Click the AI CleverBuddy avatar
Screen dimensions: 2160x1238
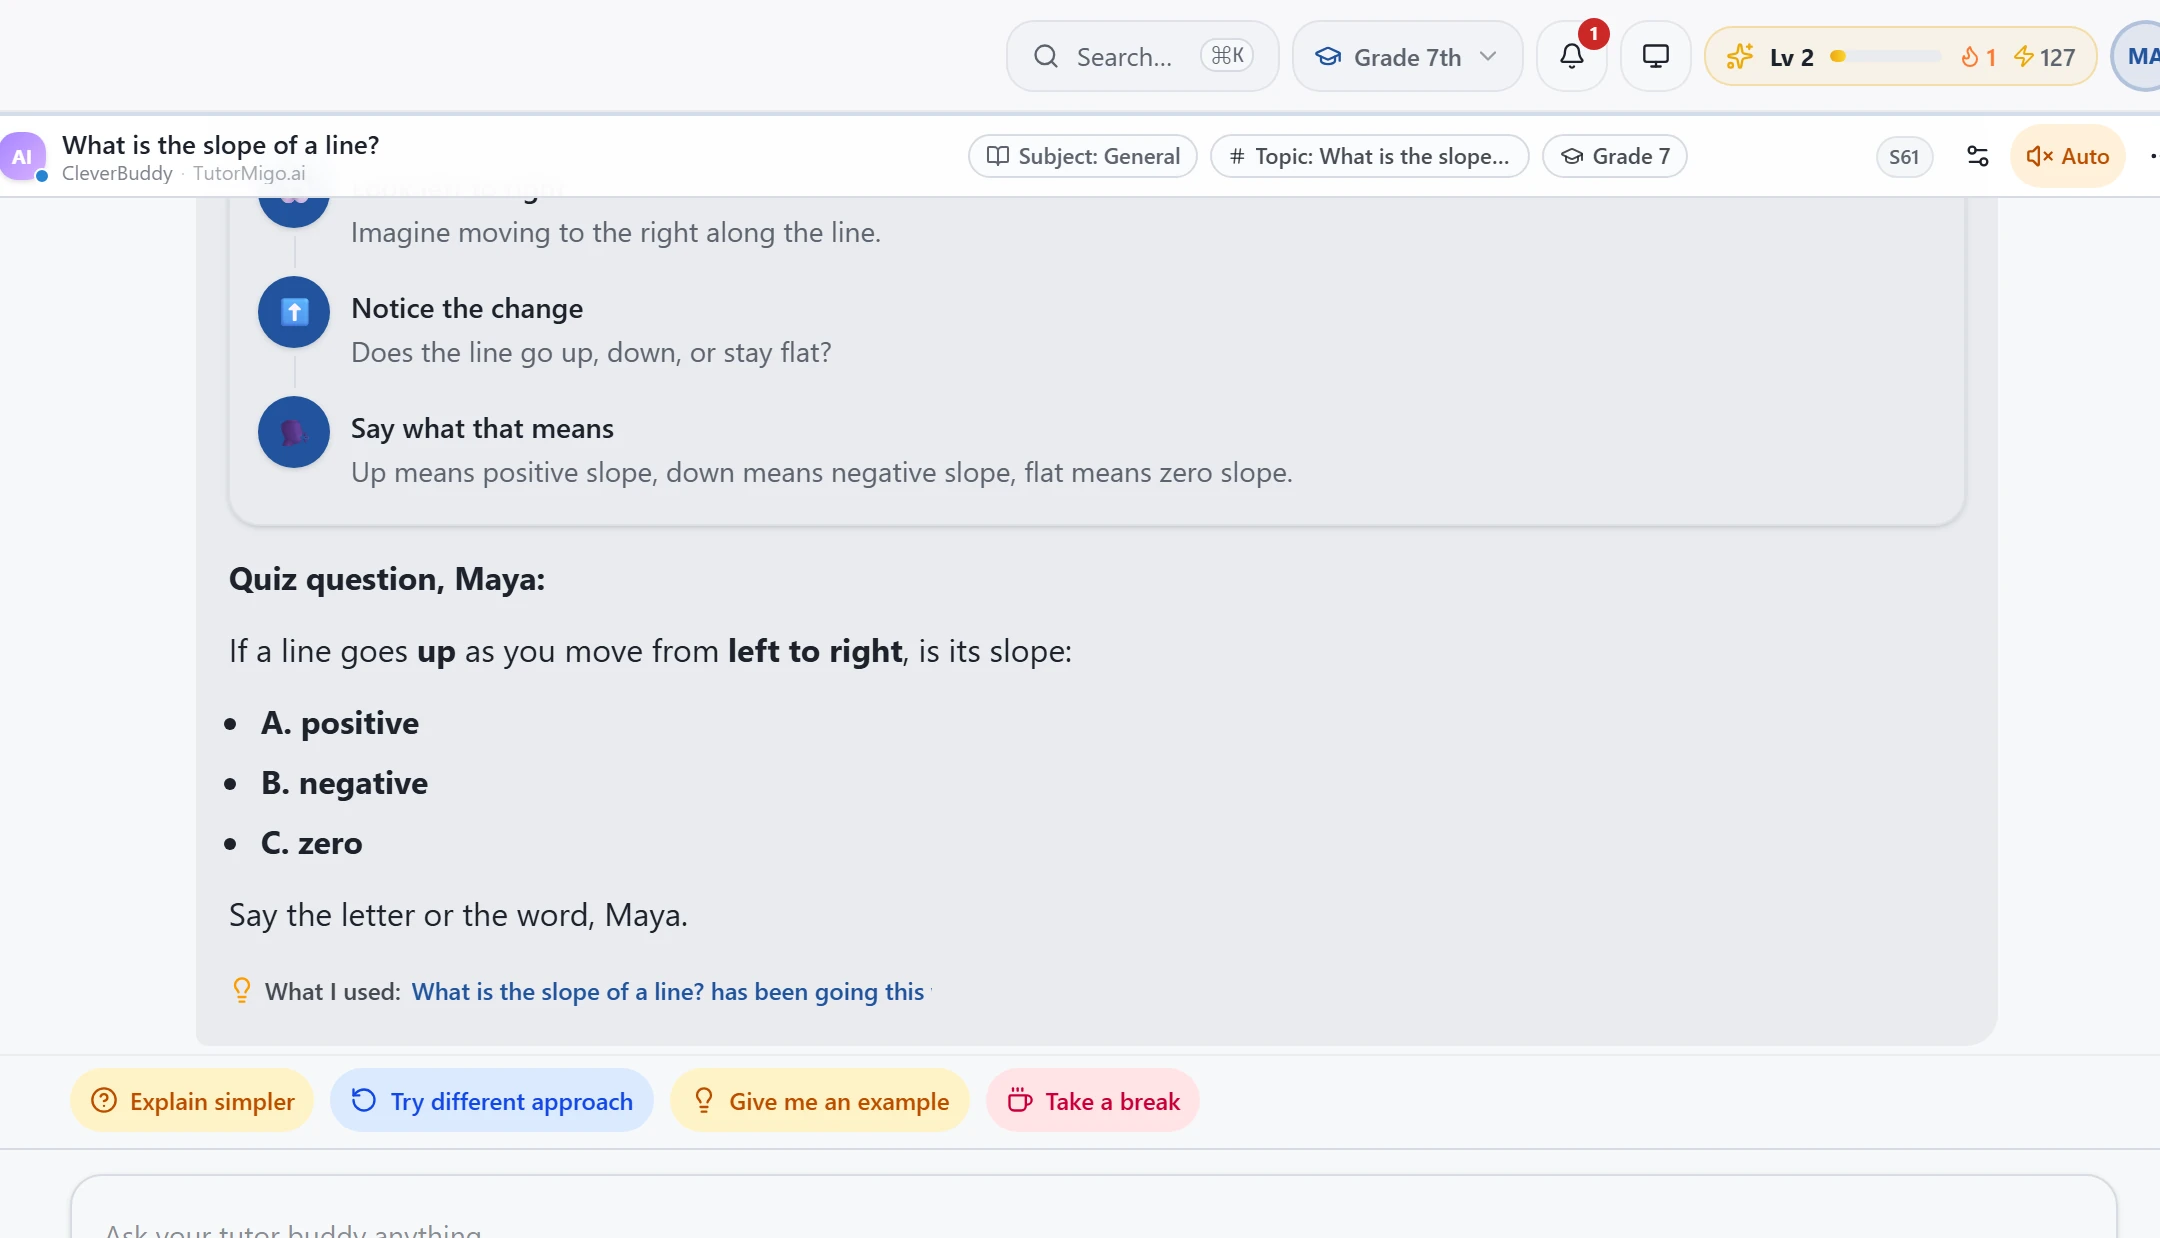[x=22, y=156]
